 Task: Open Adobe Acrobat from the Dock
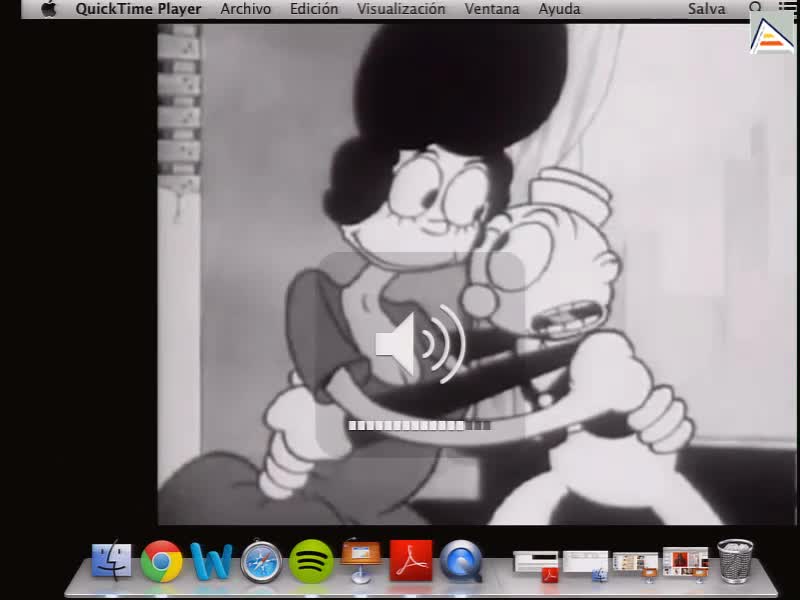(x=411, y=560)
